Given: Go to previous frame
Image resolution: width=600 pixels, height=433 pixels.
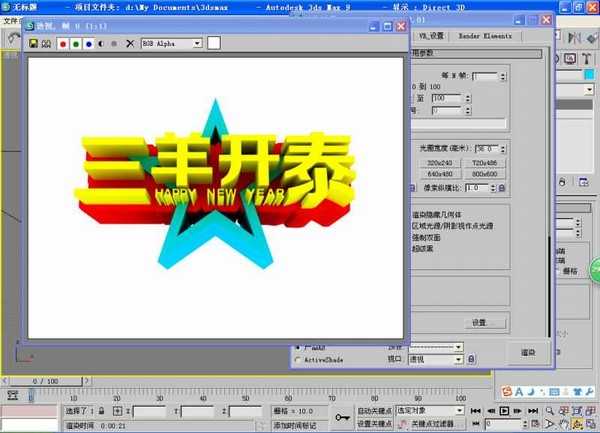Looking at the screenshot, I should tap(491, 411).
